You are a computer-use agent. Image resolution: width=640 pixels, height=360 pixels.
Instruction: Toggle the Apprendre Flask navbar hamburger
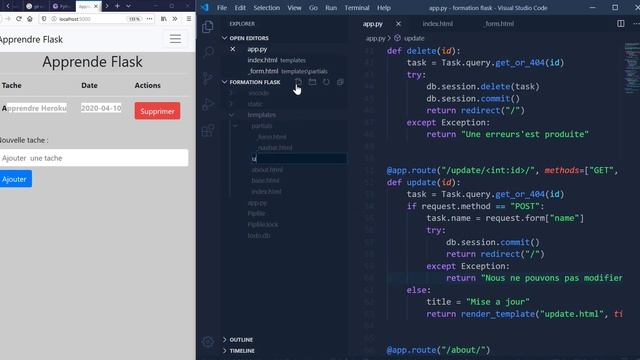175,39
